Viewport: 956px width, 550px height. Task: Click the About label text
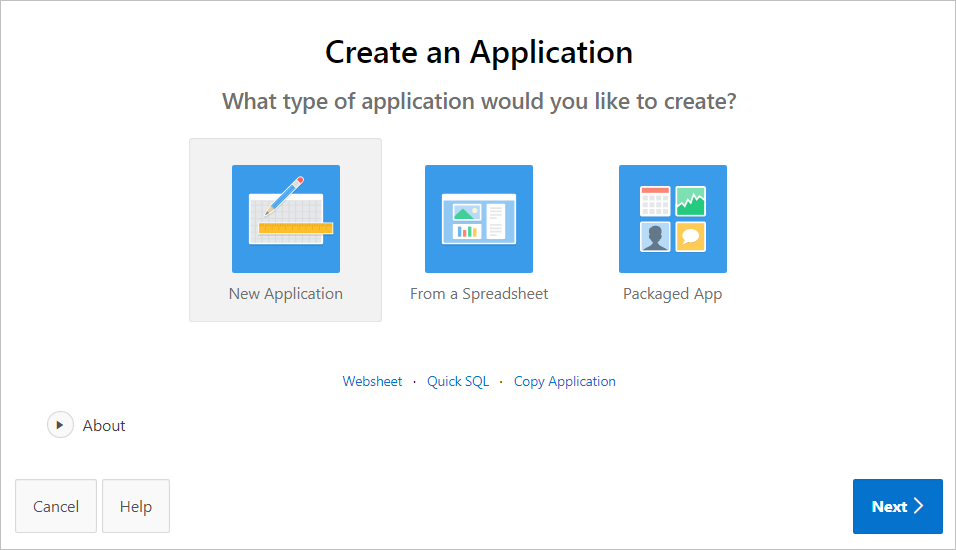point(104,426)
